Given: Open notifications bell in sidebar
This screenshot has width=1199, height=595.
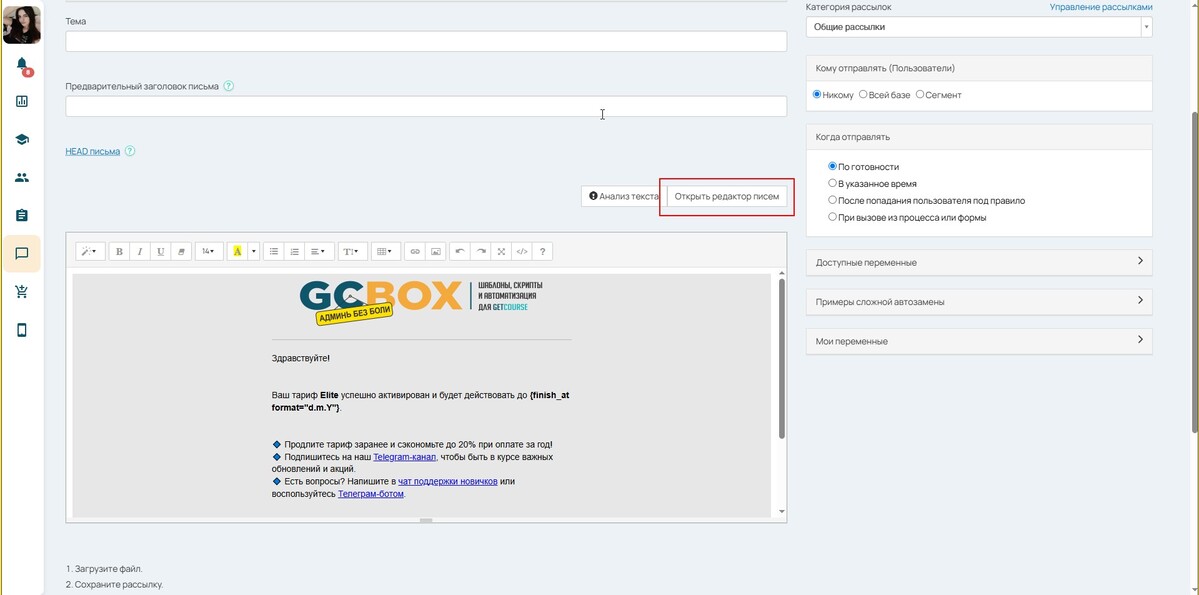Looking at the screenshot, I should tap(22, 65).
